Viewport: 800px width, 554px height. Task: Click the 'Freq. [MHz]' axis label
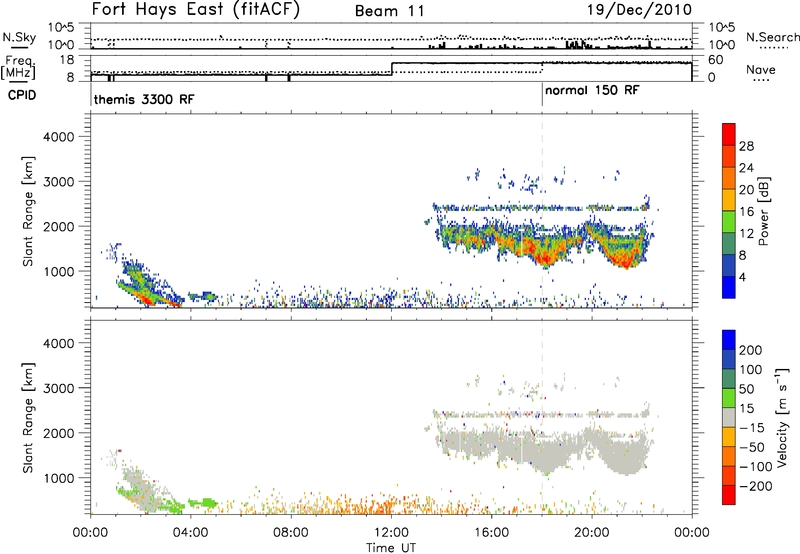coord(19,67)
